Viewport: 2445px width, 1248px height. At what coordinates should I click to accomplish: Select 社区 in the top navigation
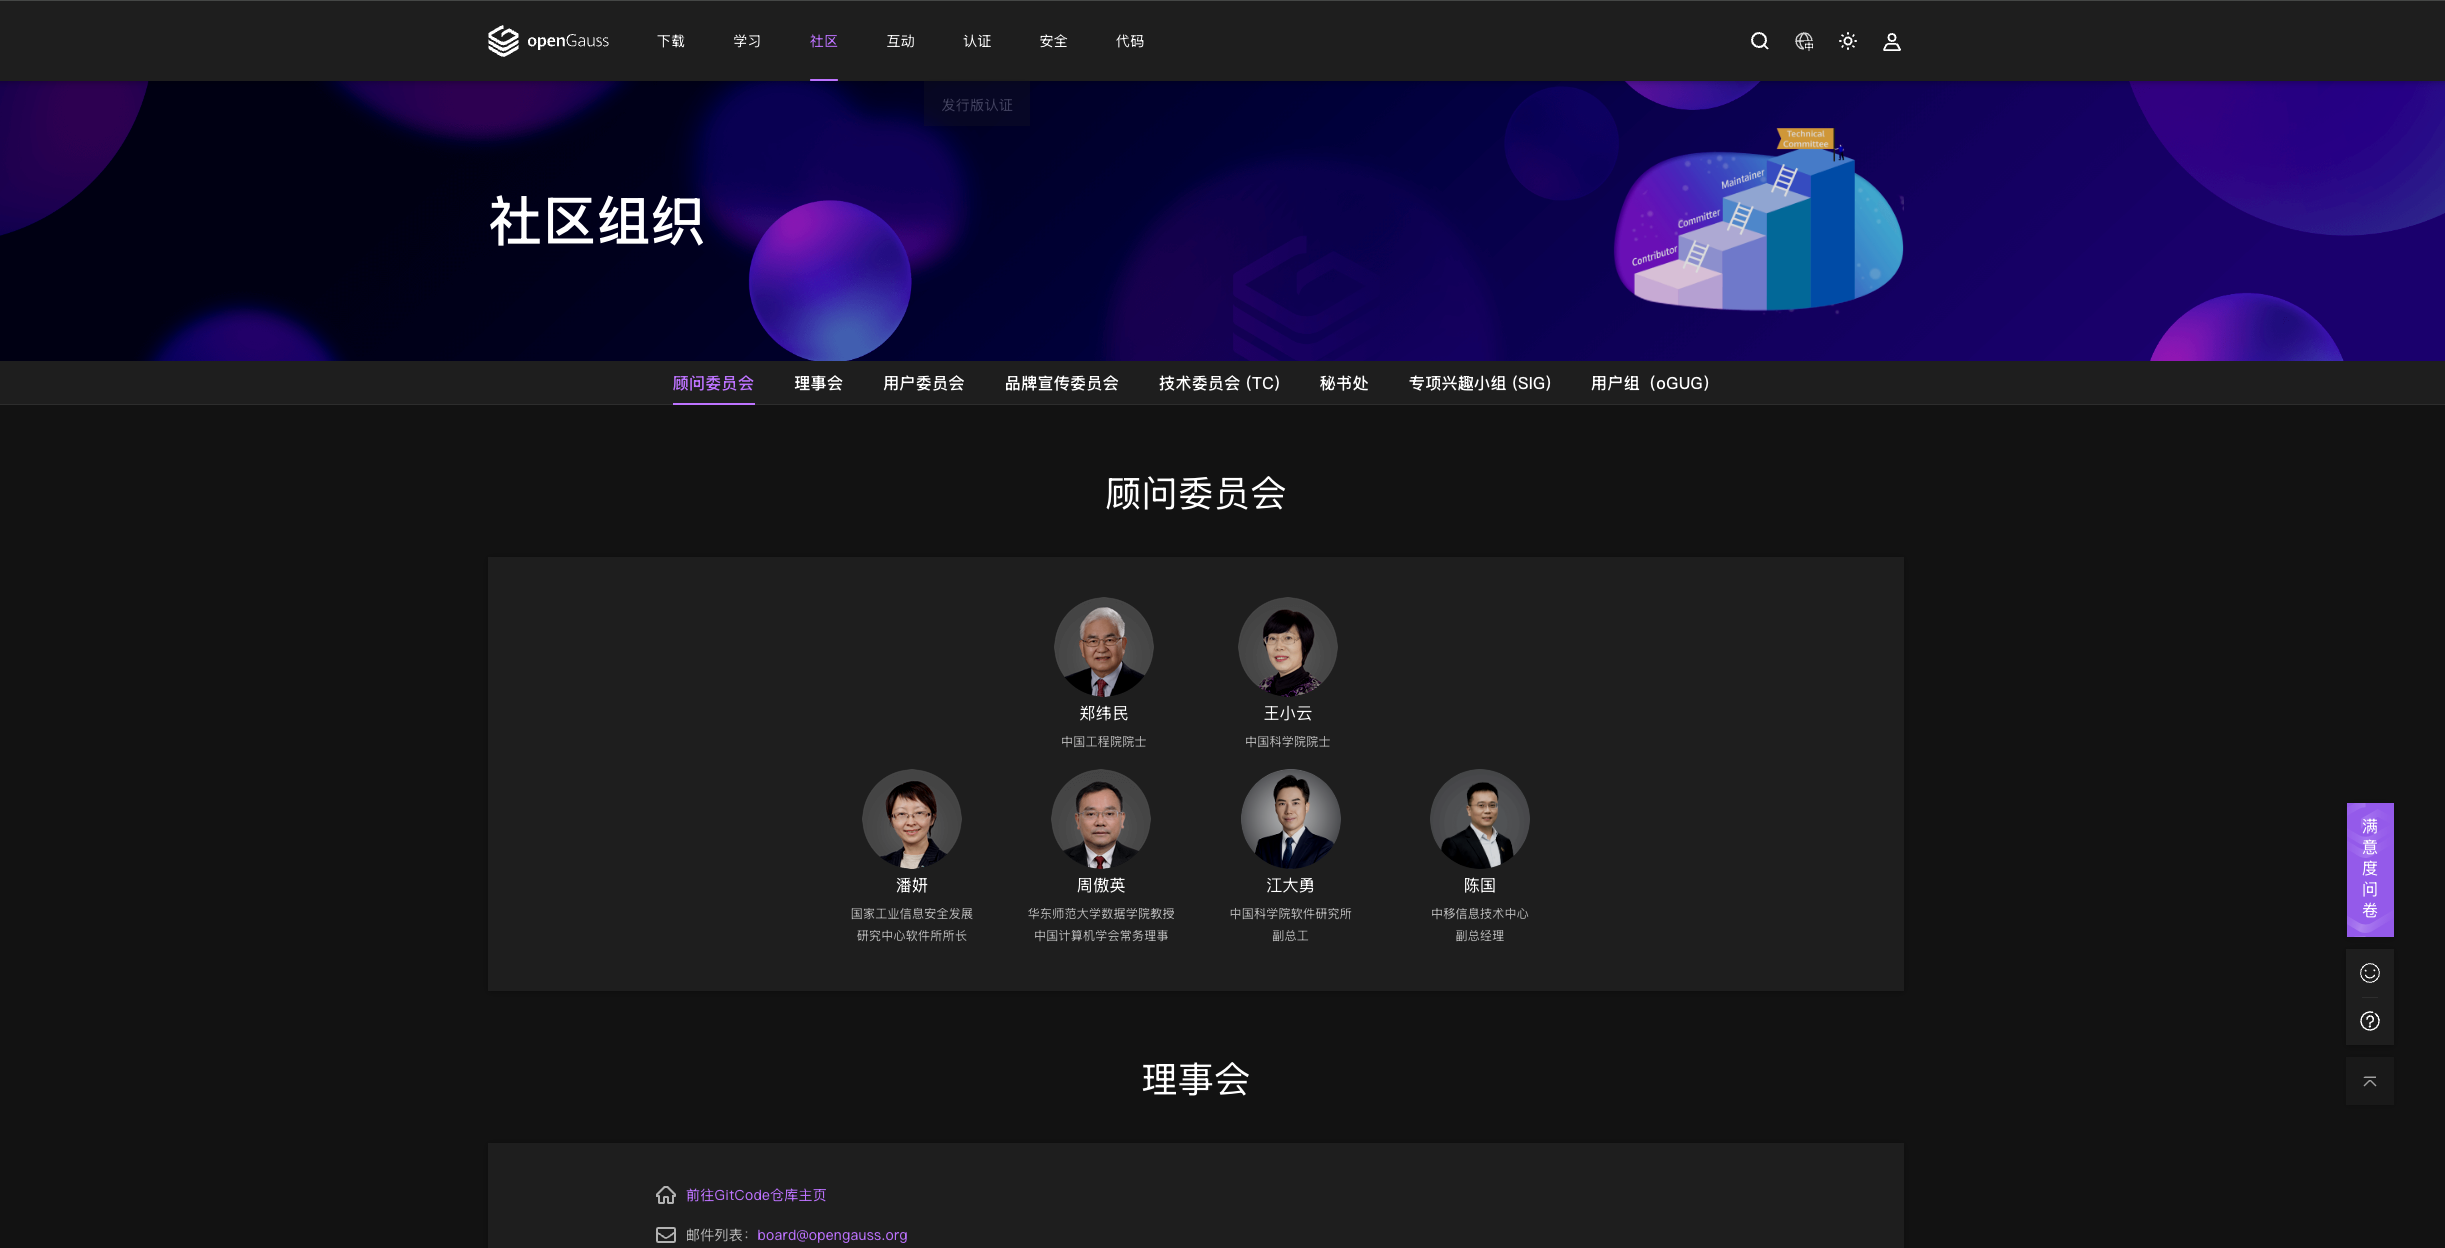point(822,41)
